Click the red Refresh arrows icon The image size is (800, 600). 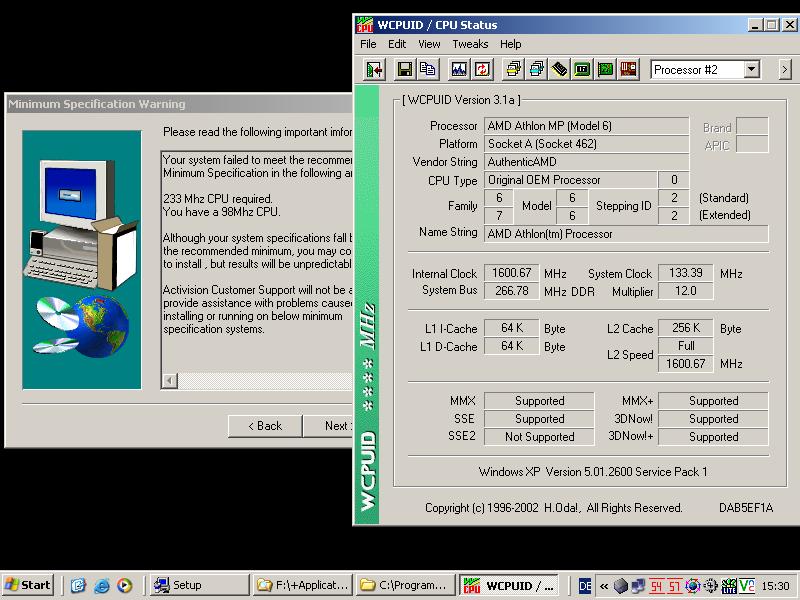pyautogui.click(x=482, y=69)
